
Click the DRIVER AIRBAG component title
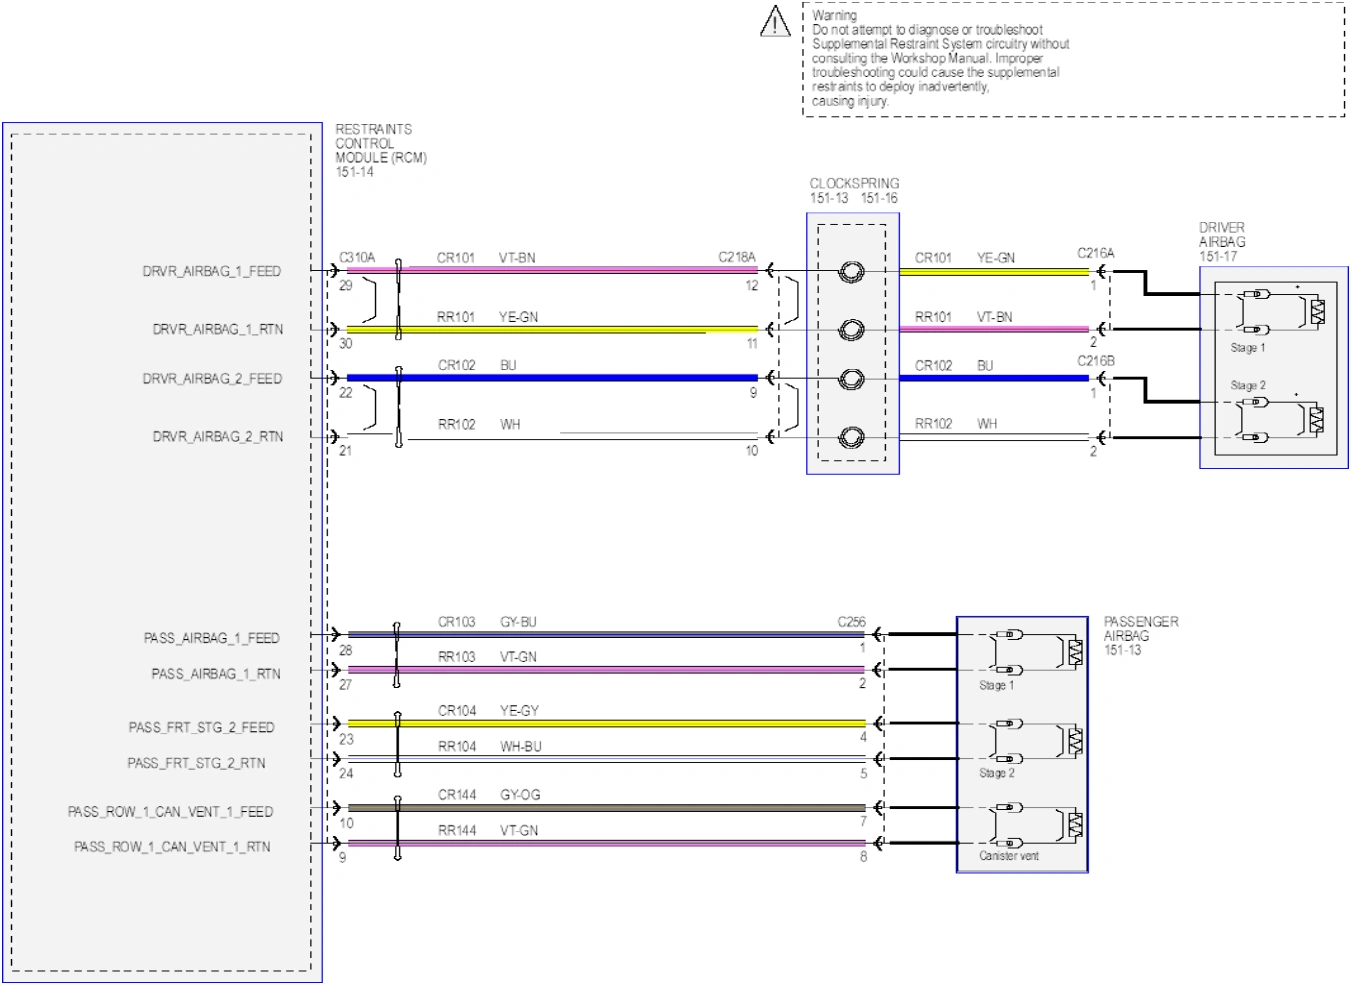pyautogui.click(x=1222, y=235)
